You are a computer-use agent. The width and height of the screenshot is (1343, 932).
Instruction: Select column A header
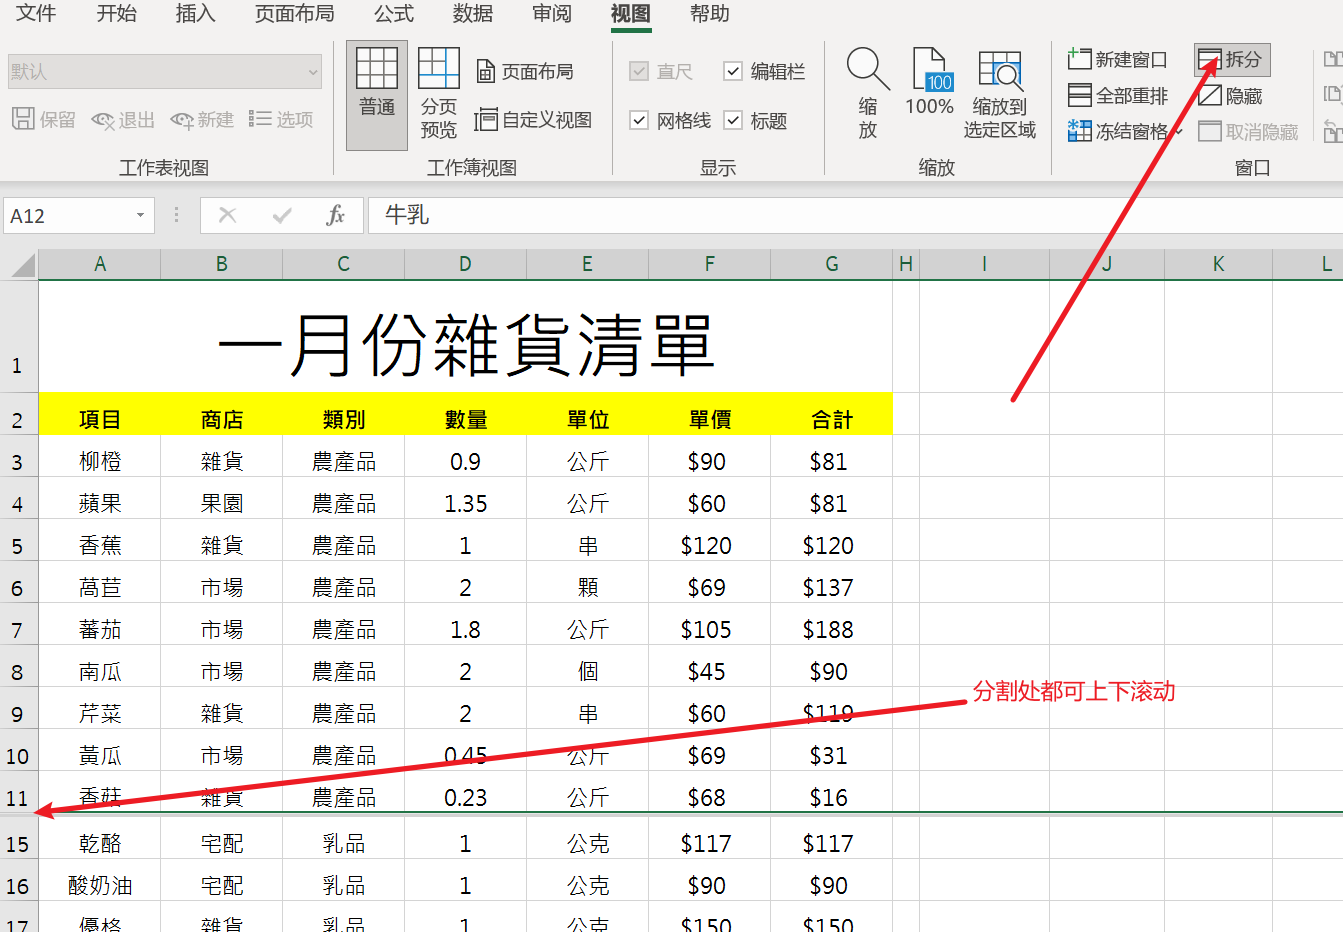coord(100,264)
